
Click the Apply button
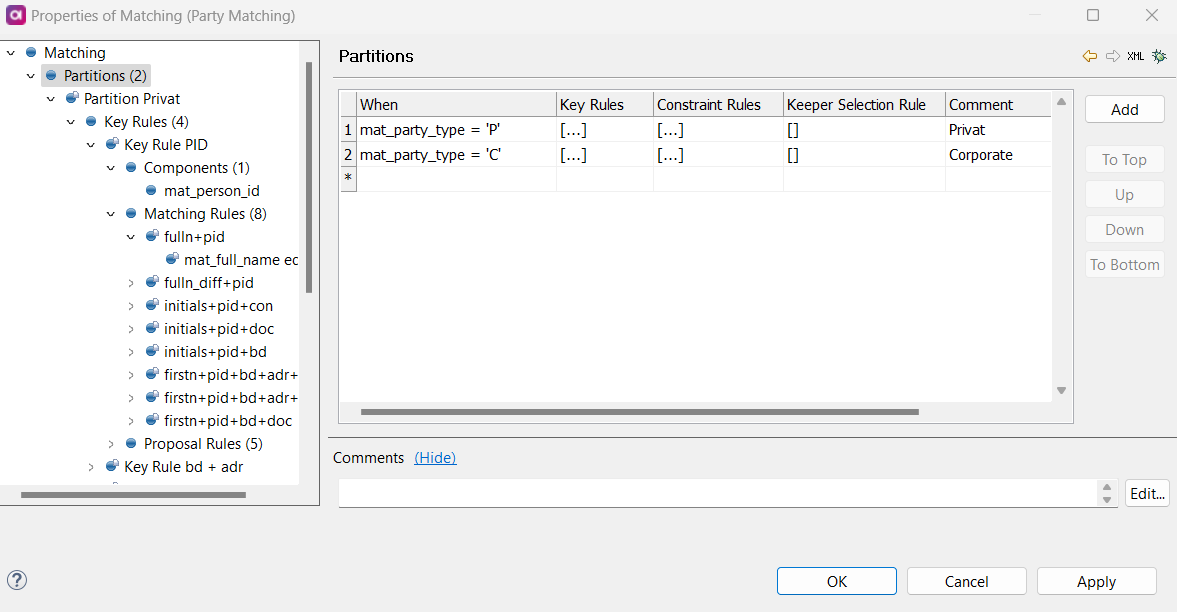pyautogui.click(x=1097, y=581)
